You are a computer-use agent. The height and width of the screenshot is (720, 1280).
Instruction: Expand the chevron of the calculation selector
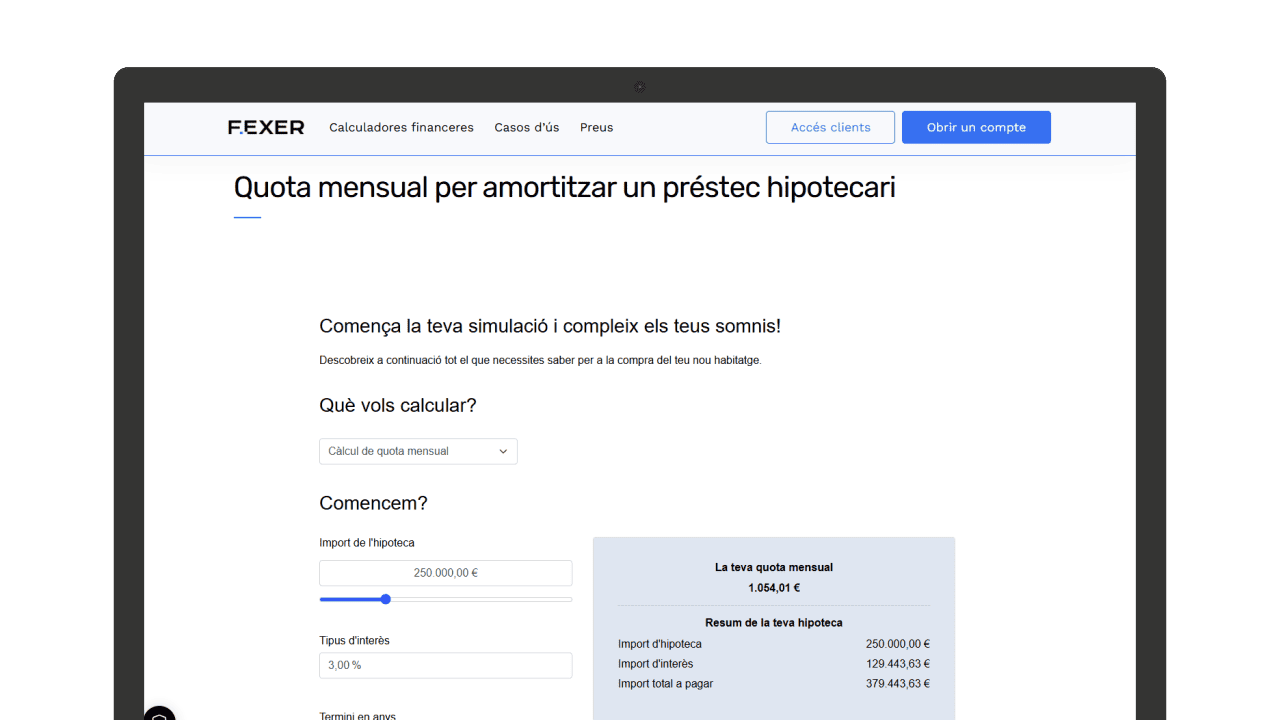pyautogui.click(x=503, y=451)
